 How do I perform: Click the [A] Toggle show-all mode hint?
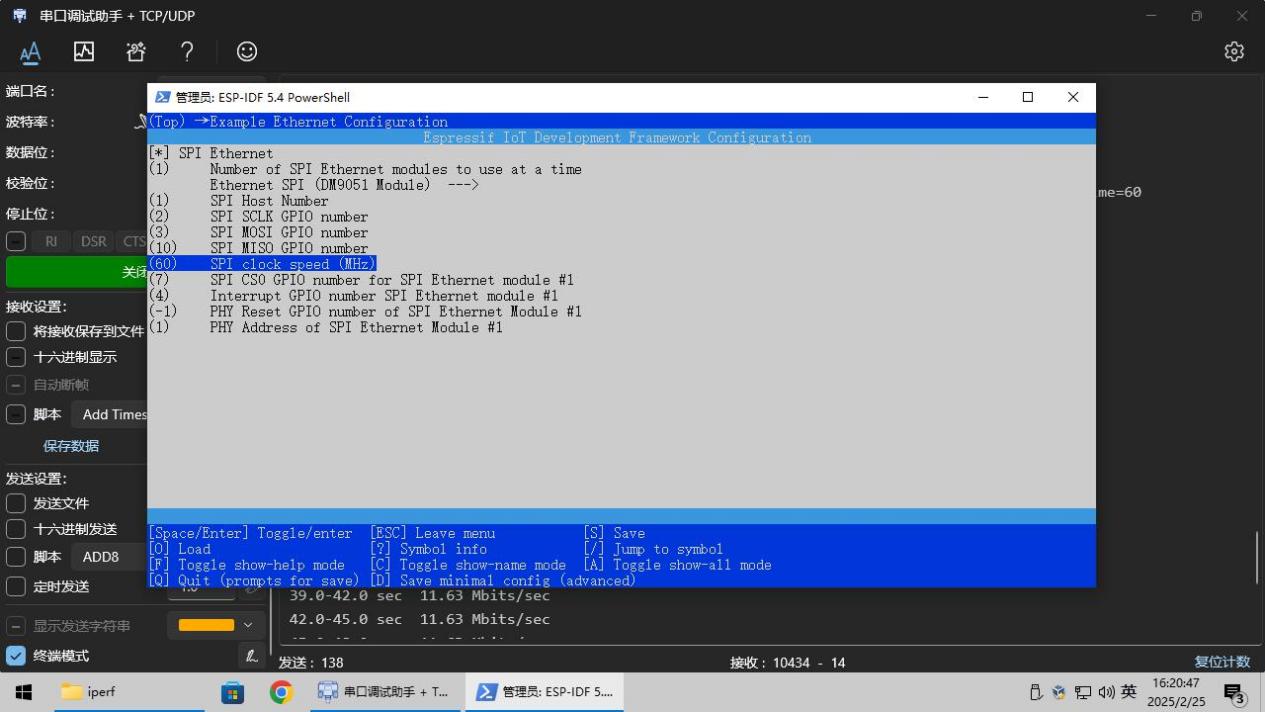(x=677, y=565)
